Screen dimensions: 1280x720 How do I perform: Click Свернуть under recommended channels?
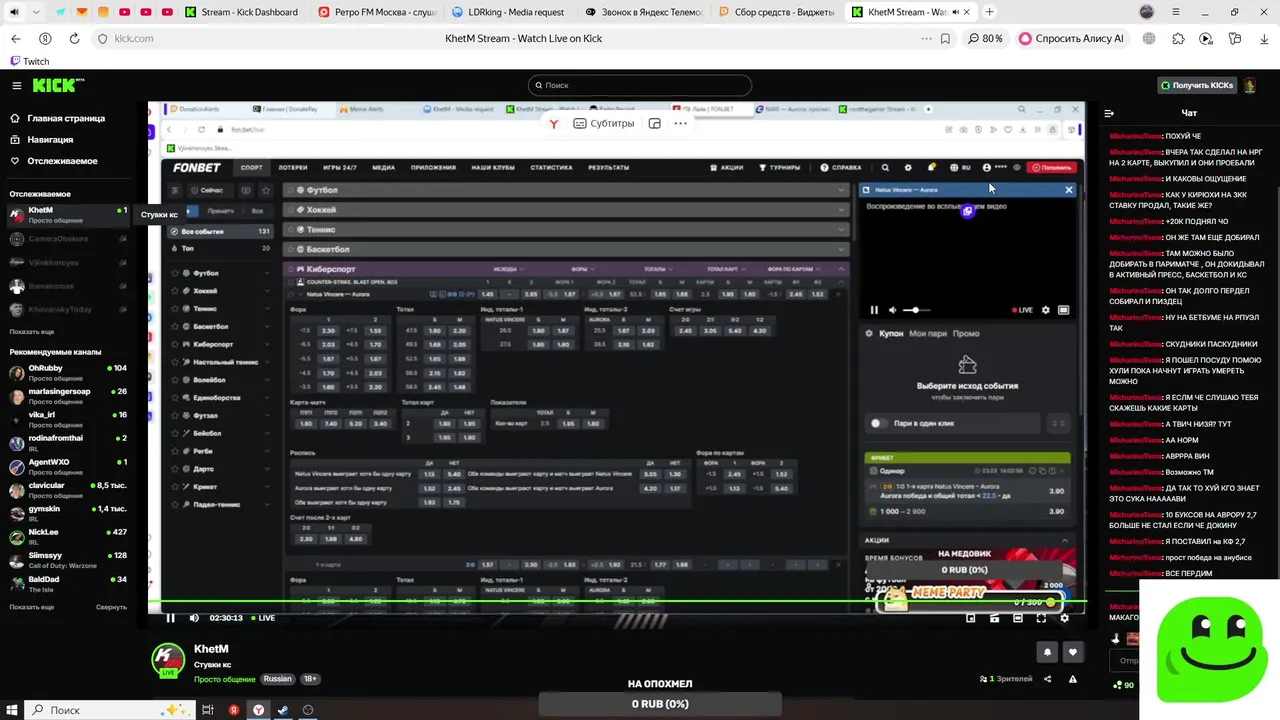click(111, 607)
